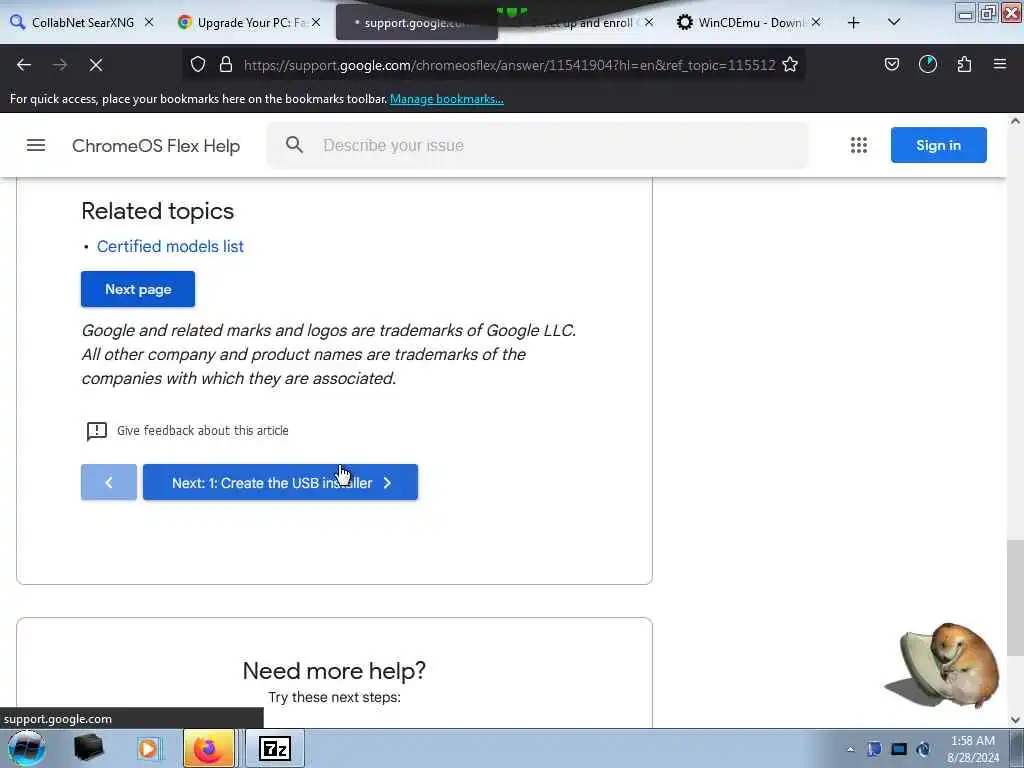
Task: Click the address bar URL
Action: (x=509, y=65)
